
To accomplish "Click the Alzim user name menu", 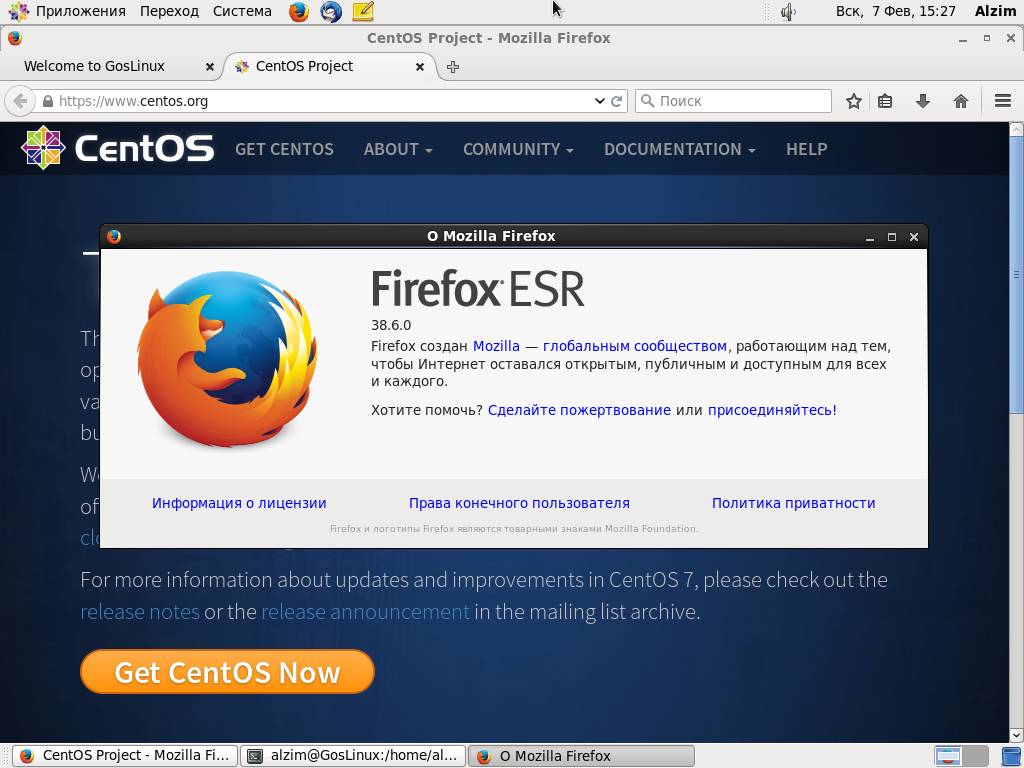I will (x=995, y=11).
